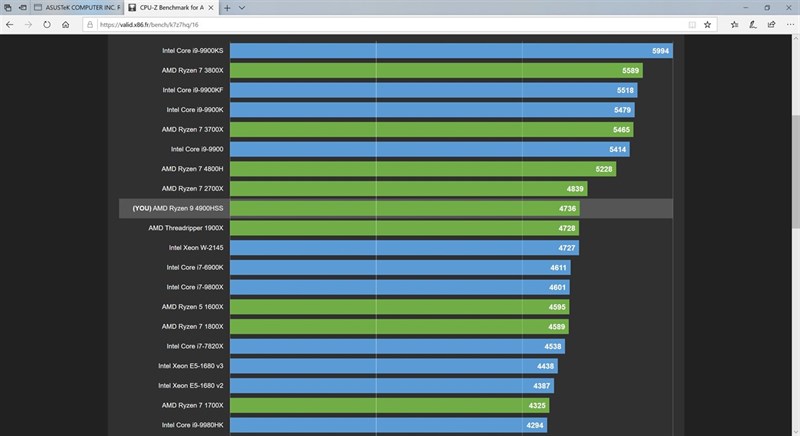This screenshot has height=436, width=800.
Task: Reload the page with Refresh icon
Action: click(x=47, y=24)
